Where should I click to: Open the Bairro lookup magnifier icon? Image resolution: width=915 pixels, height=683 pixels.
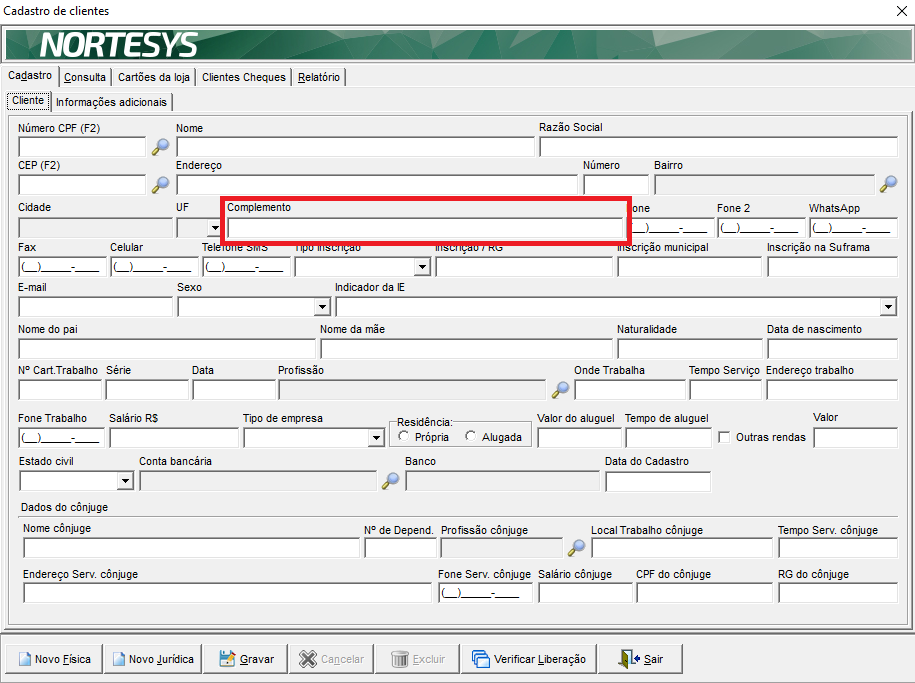pyautogui.click(x=888, y=184)
